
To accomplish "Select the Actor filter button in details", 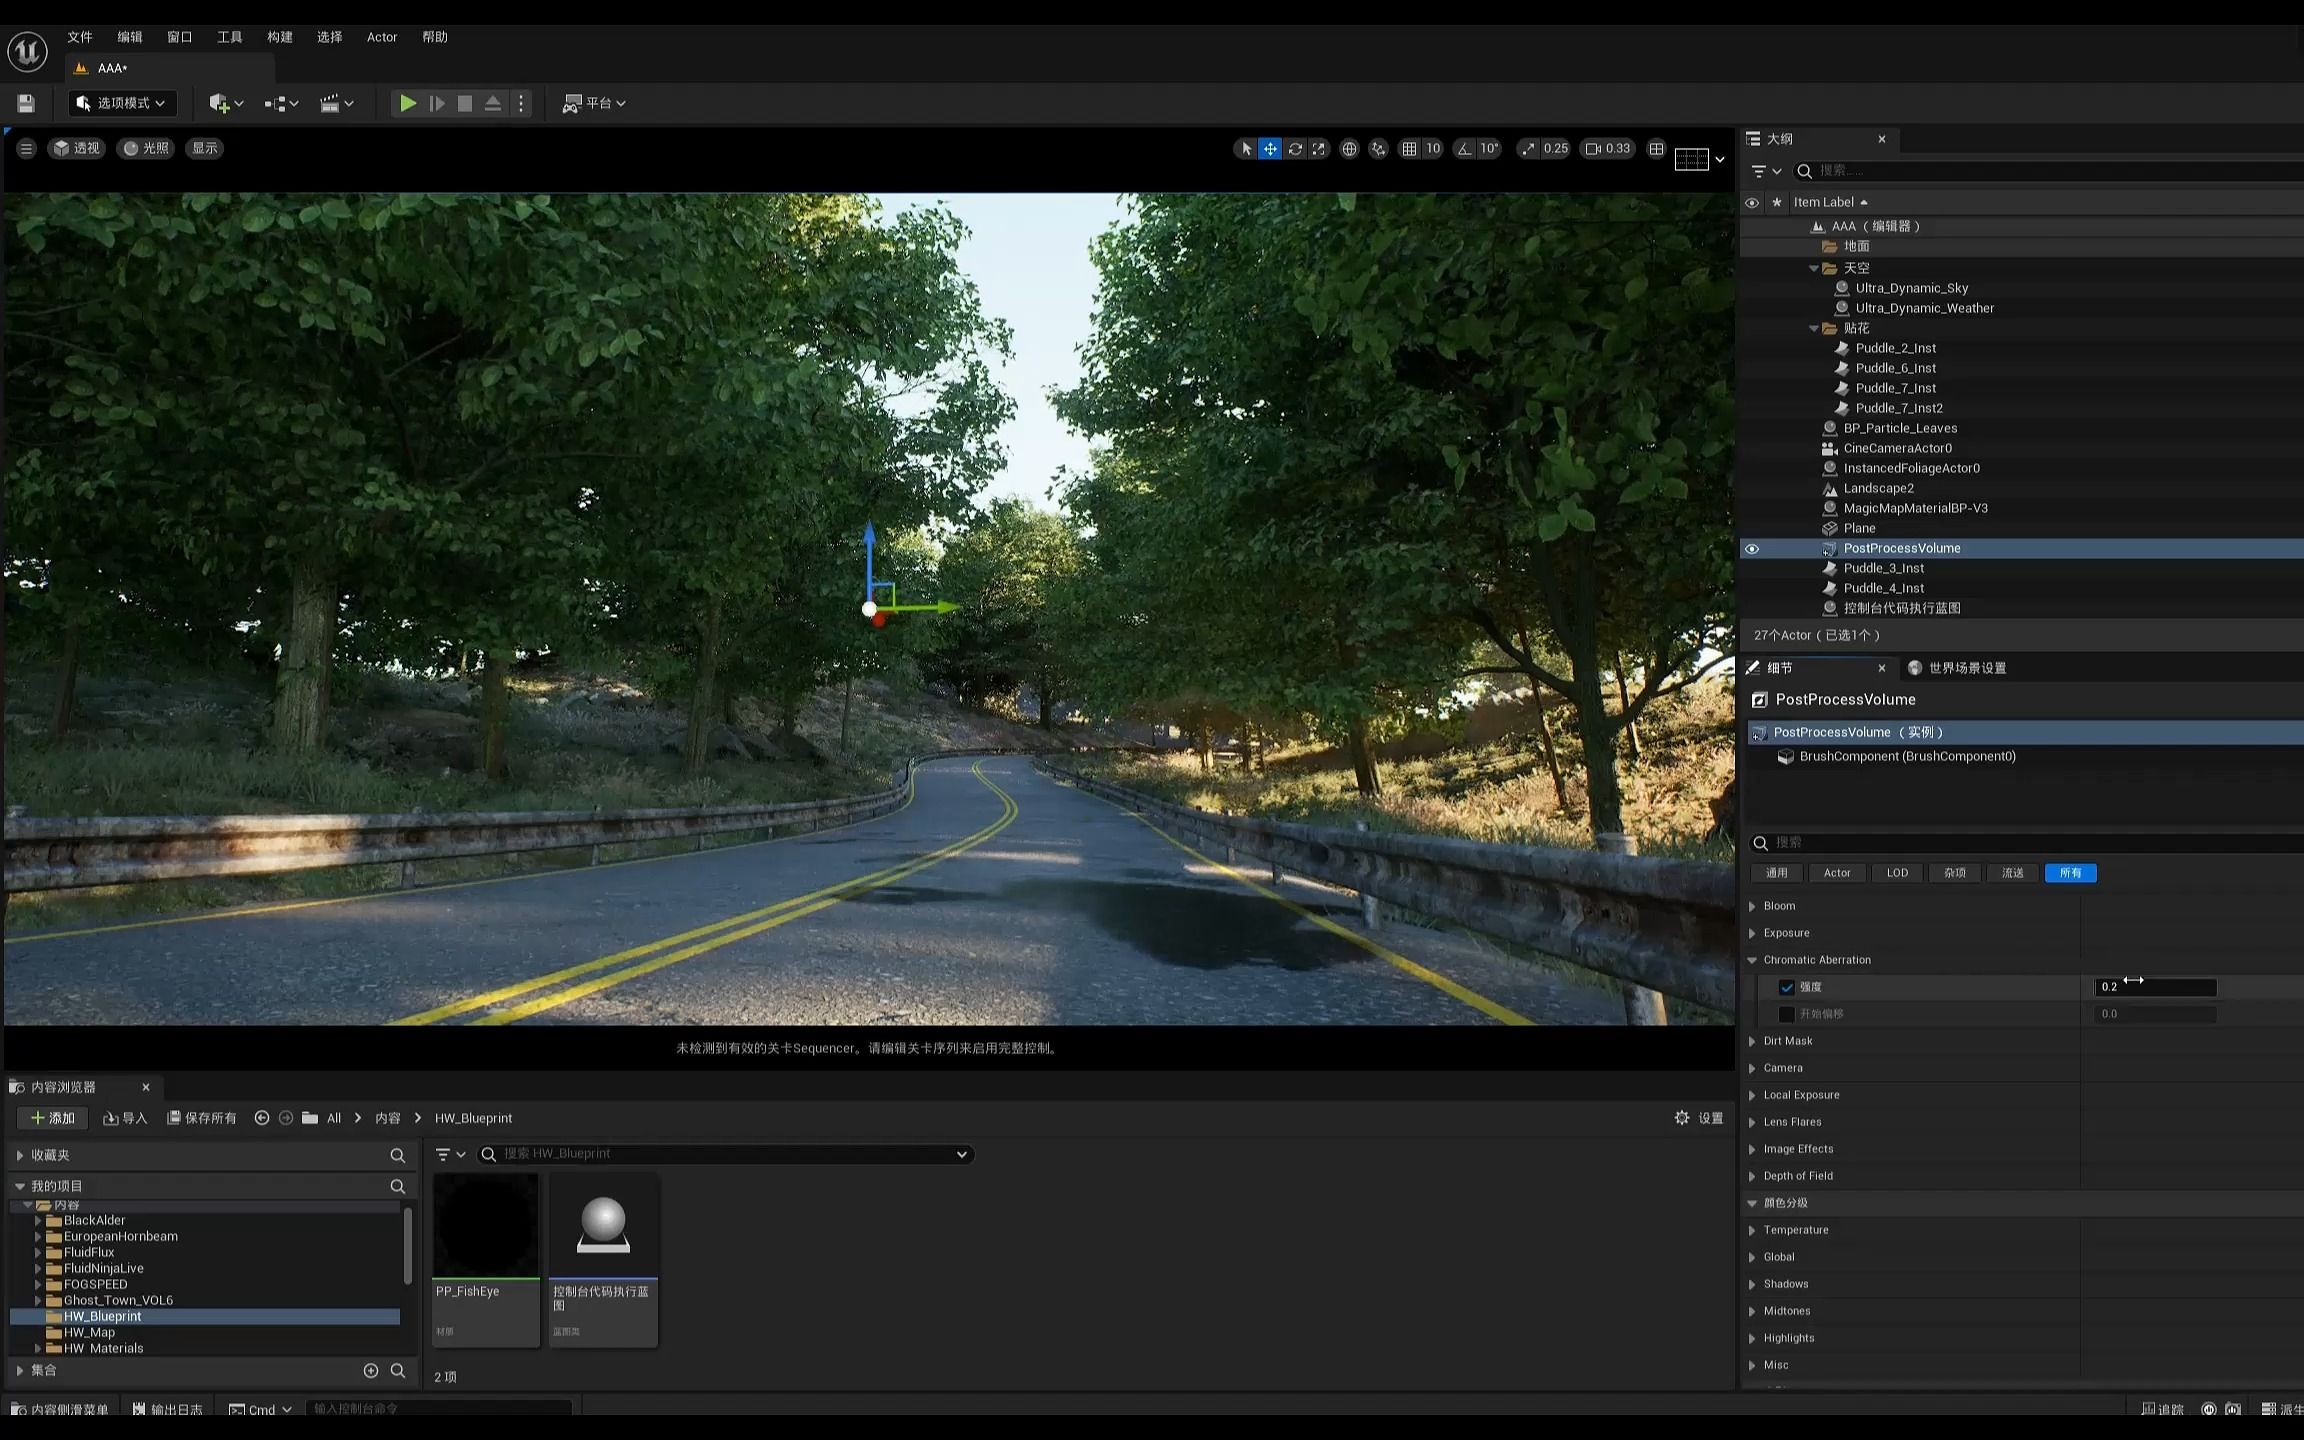I will tap(1836, 873).
